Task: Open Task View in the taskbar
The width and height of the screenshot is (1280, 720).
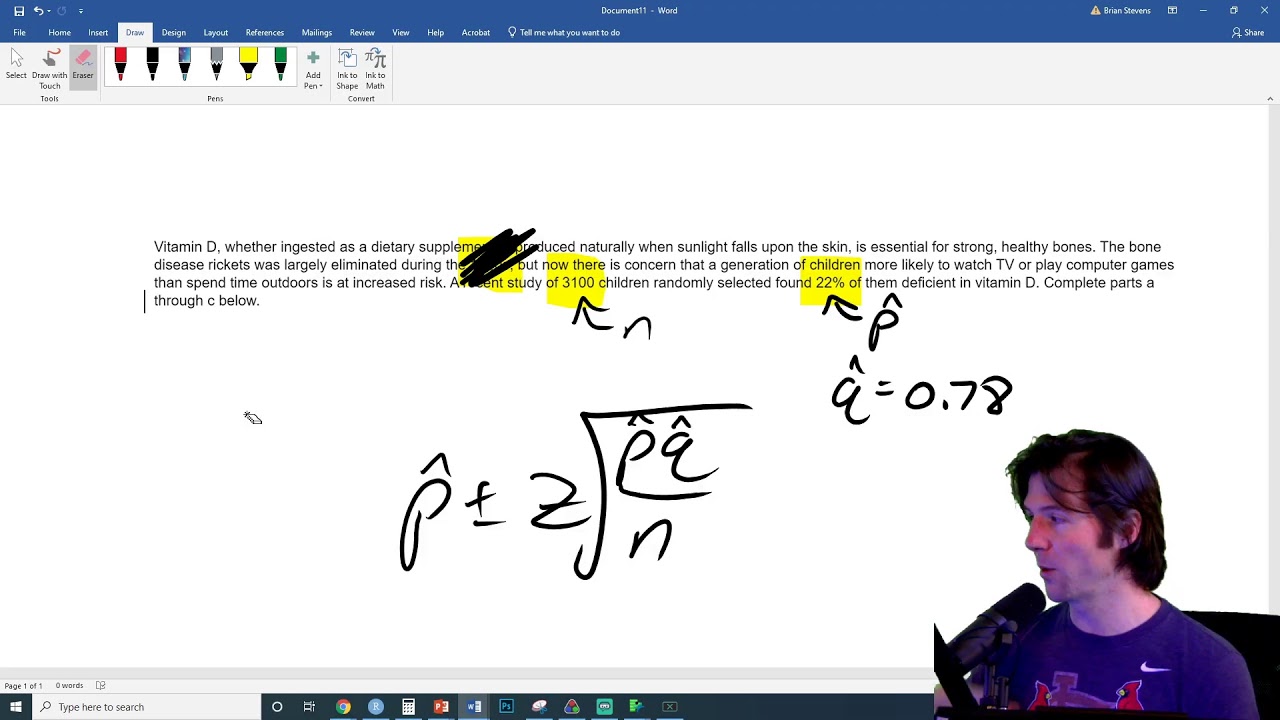Action: pyautogui.click(x=309, y=707)
